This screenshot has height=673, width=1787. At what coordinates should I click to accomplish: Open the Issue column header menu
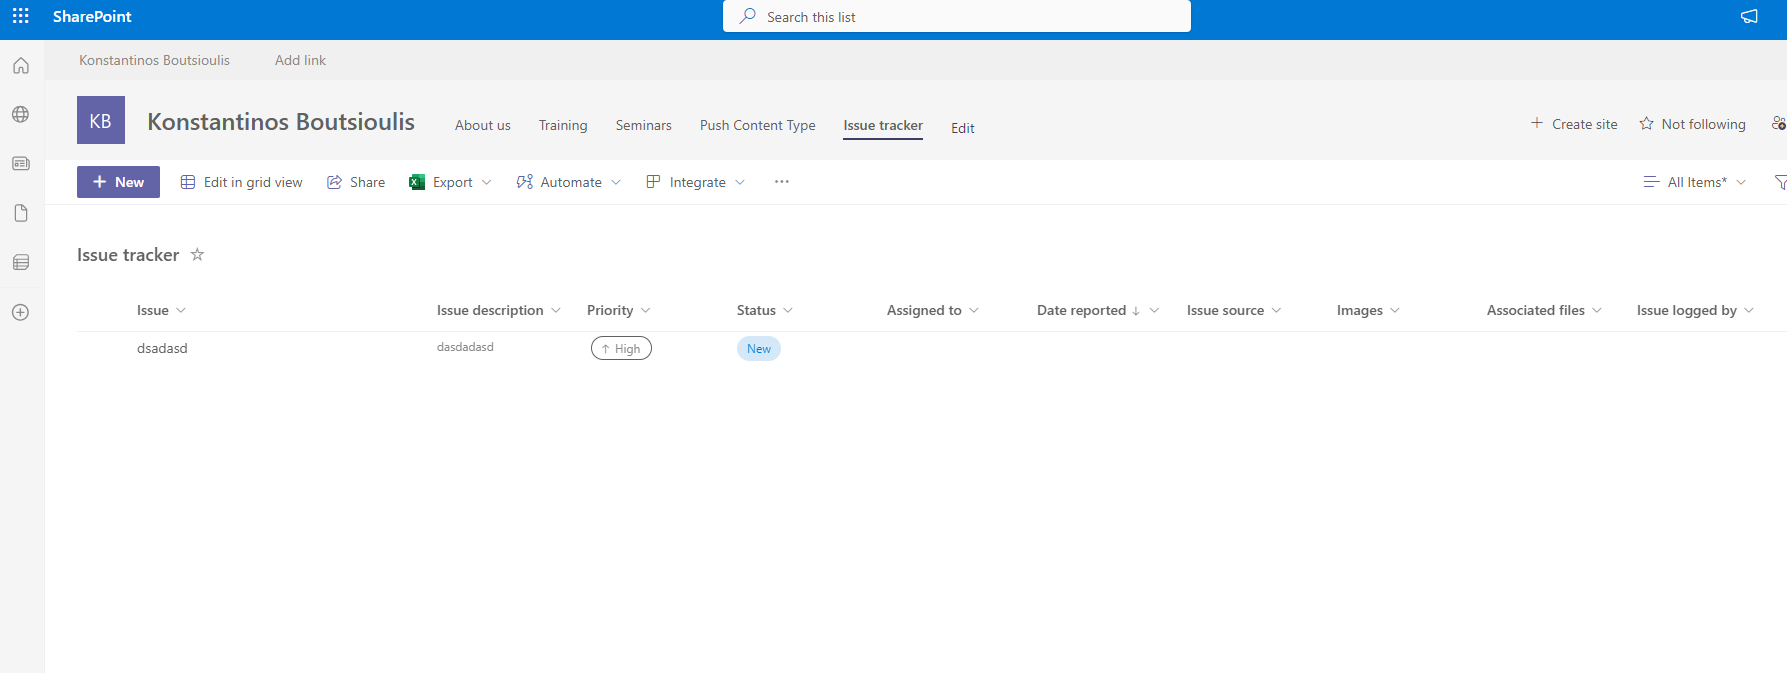coord(161,310)
